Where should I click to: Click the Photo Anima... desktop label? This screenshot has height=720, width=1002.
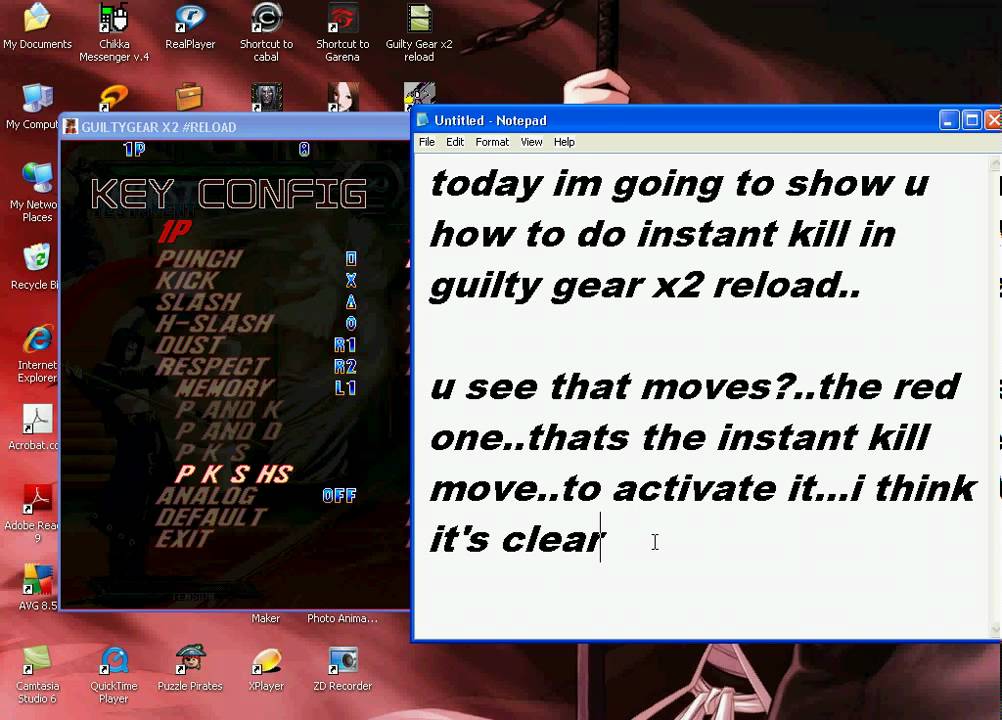(343, 618)
